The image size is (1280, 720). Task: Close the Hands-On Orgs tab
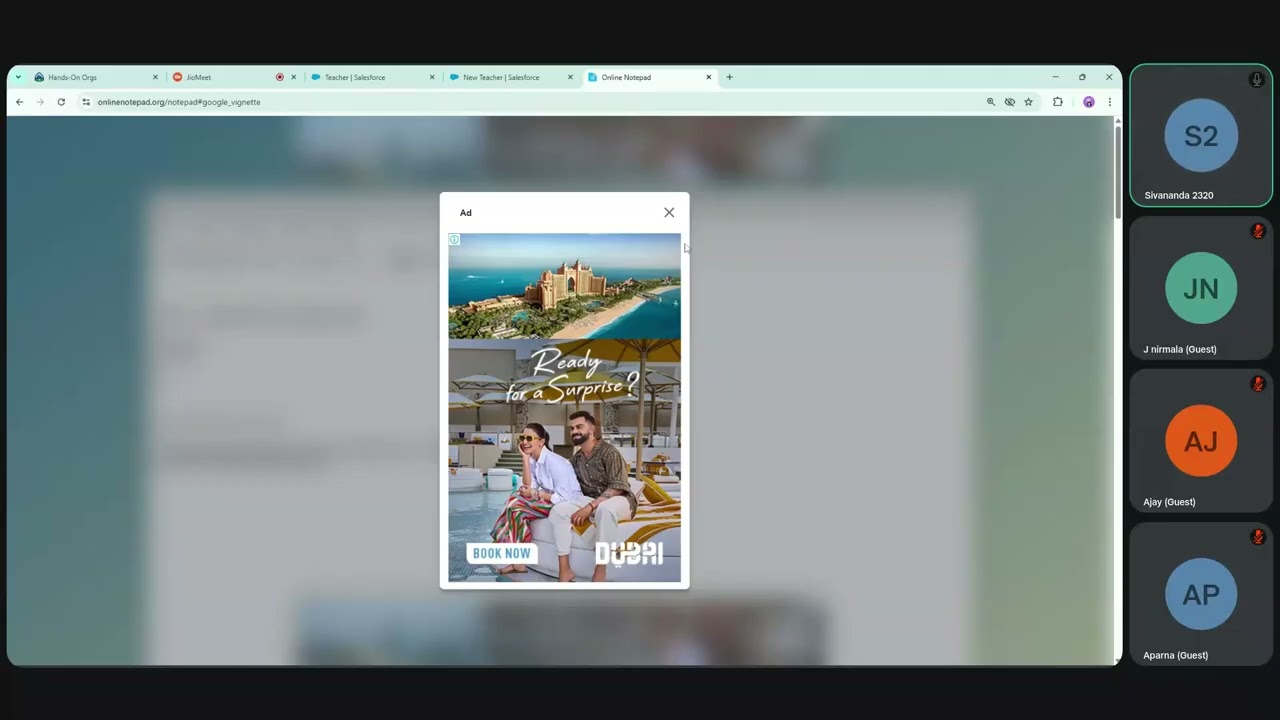[155, 77]
